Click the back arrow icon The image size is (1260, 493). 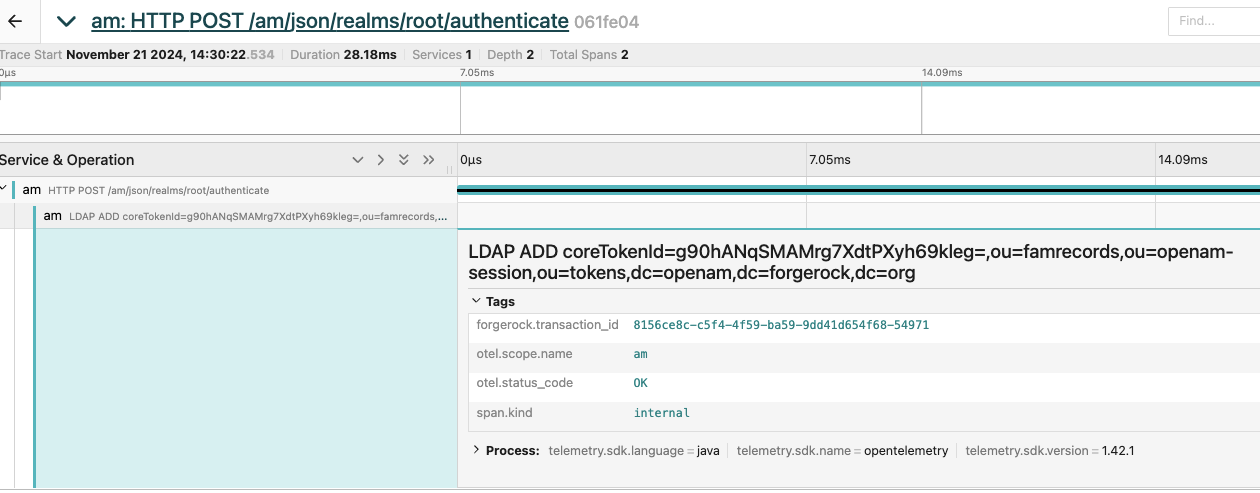[15, 21]
